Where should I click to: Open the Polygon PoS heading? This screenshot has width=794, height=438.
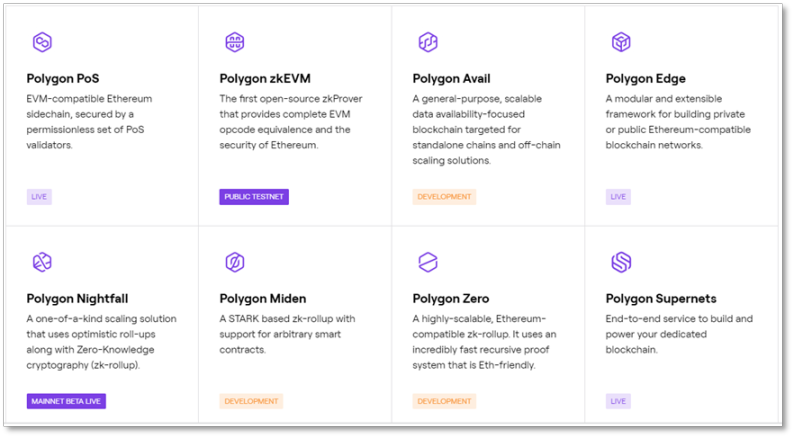(x=63, y=78)
